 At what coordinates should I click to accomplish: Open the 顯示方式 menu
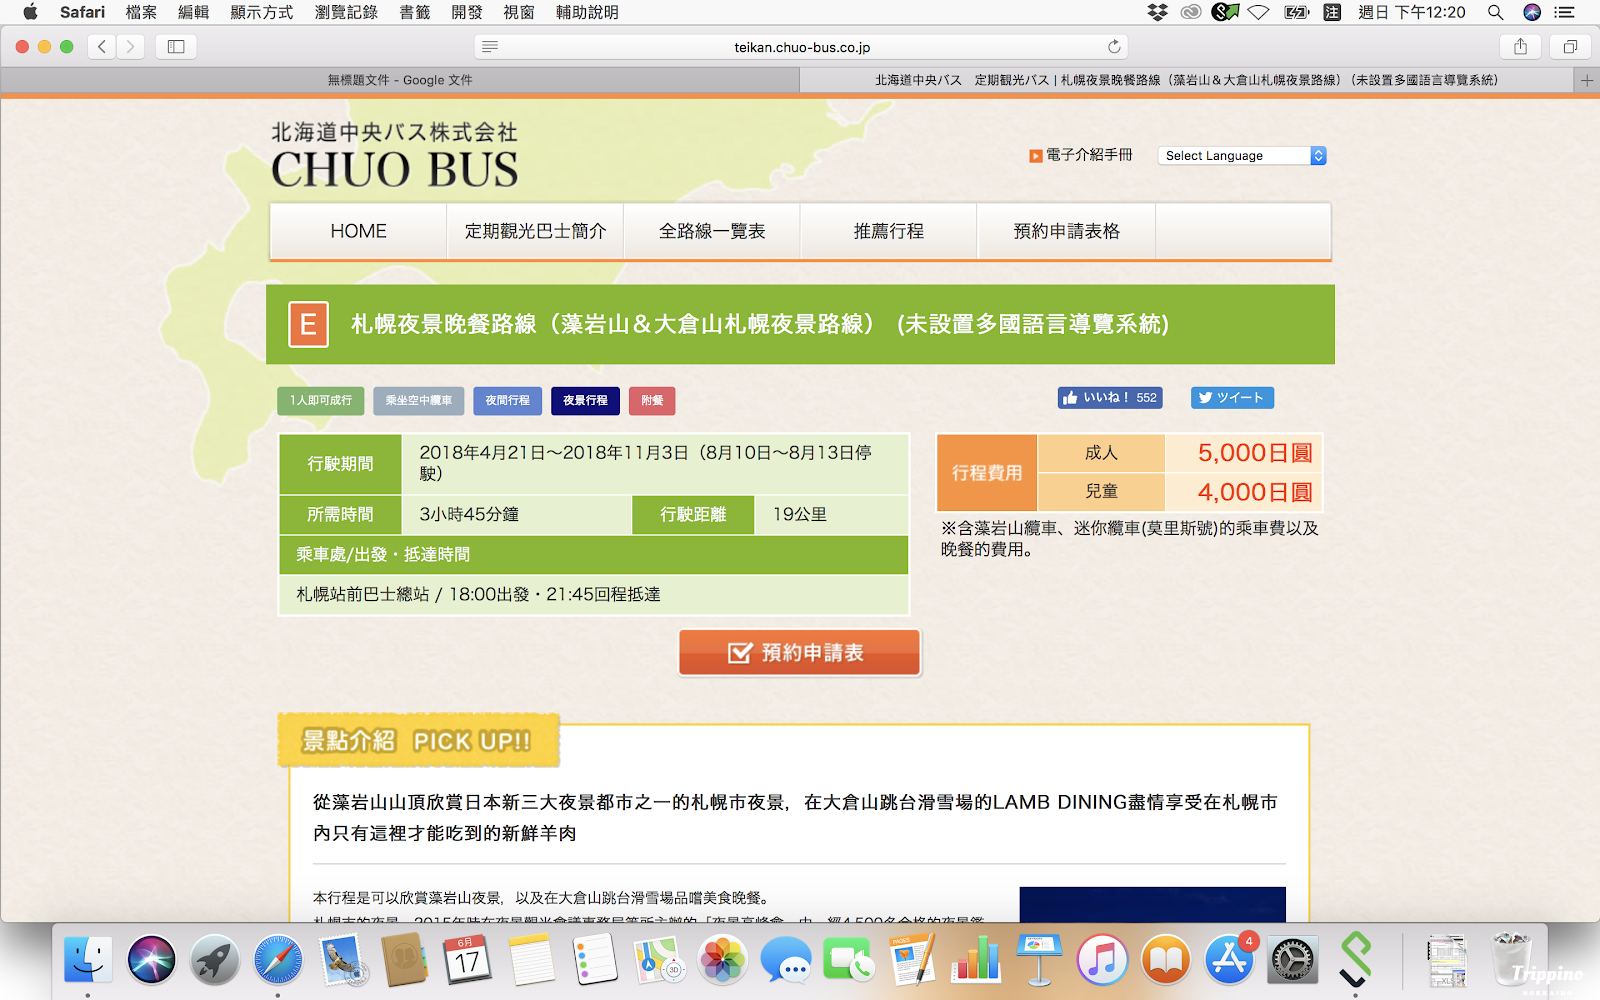[x=262, y=12]
